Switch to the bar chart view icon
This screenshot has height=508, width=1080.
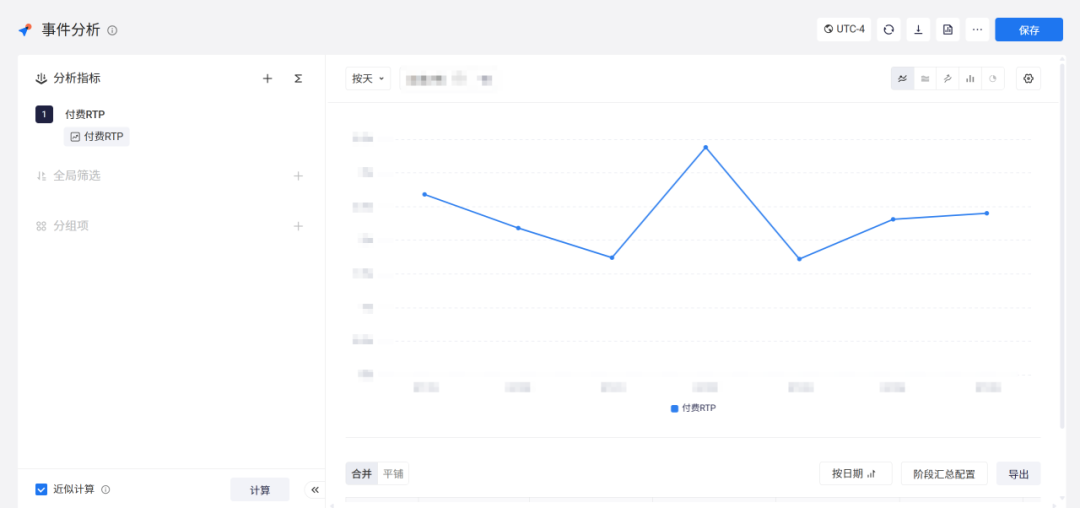pyautogui.click(x=970, y=78)
